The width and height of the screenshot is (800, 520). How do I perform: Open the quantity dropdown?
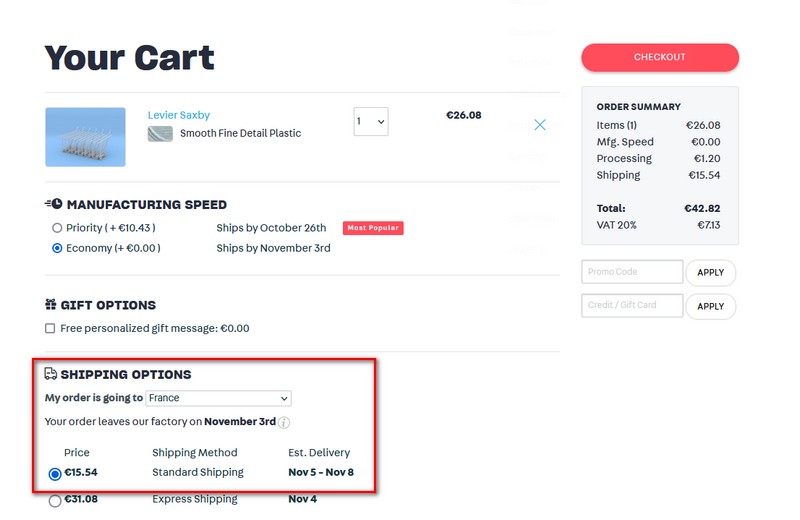[x=370, y=122]
